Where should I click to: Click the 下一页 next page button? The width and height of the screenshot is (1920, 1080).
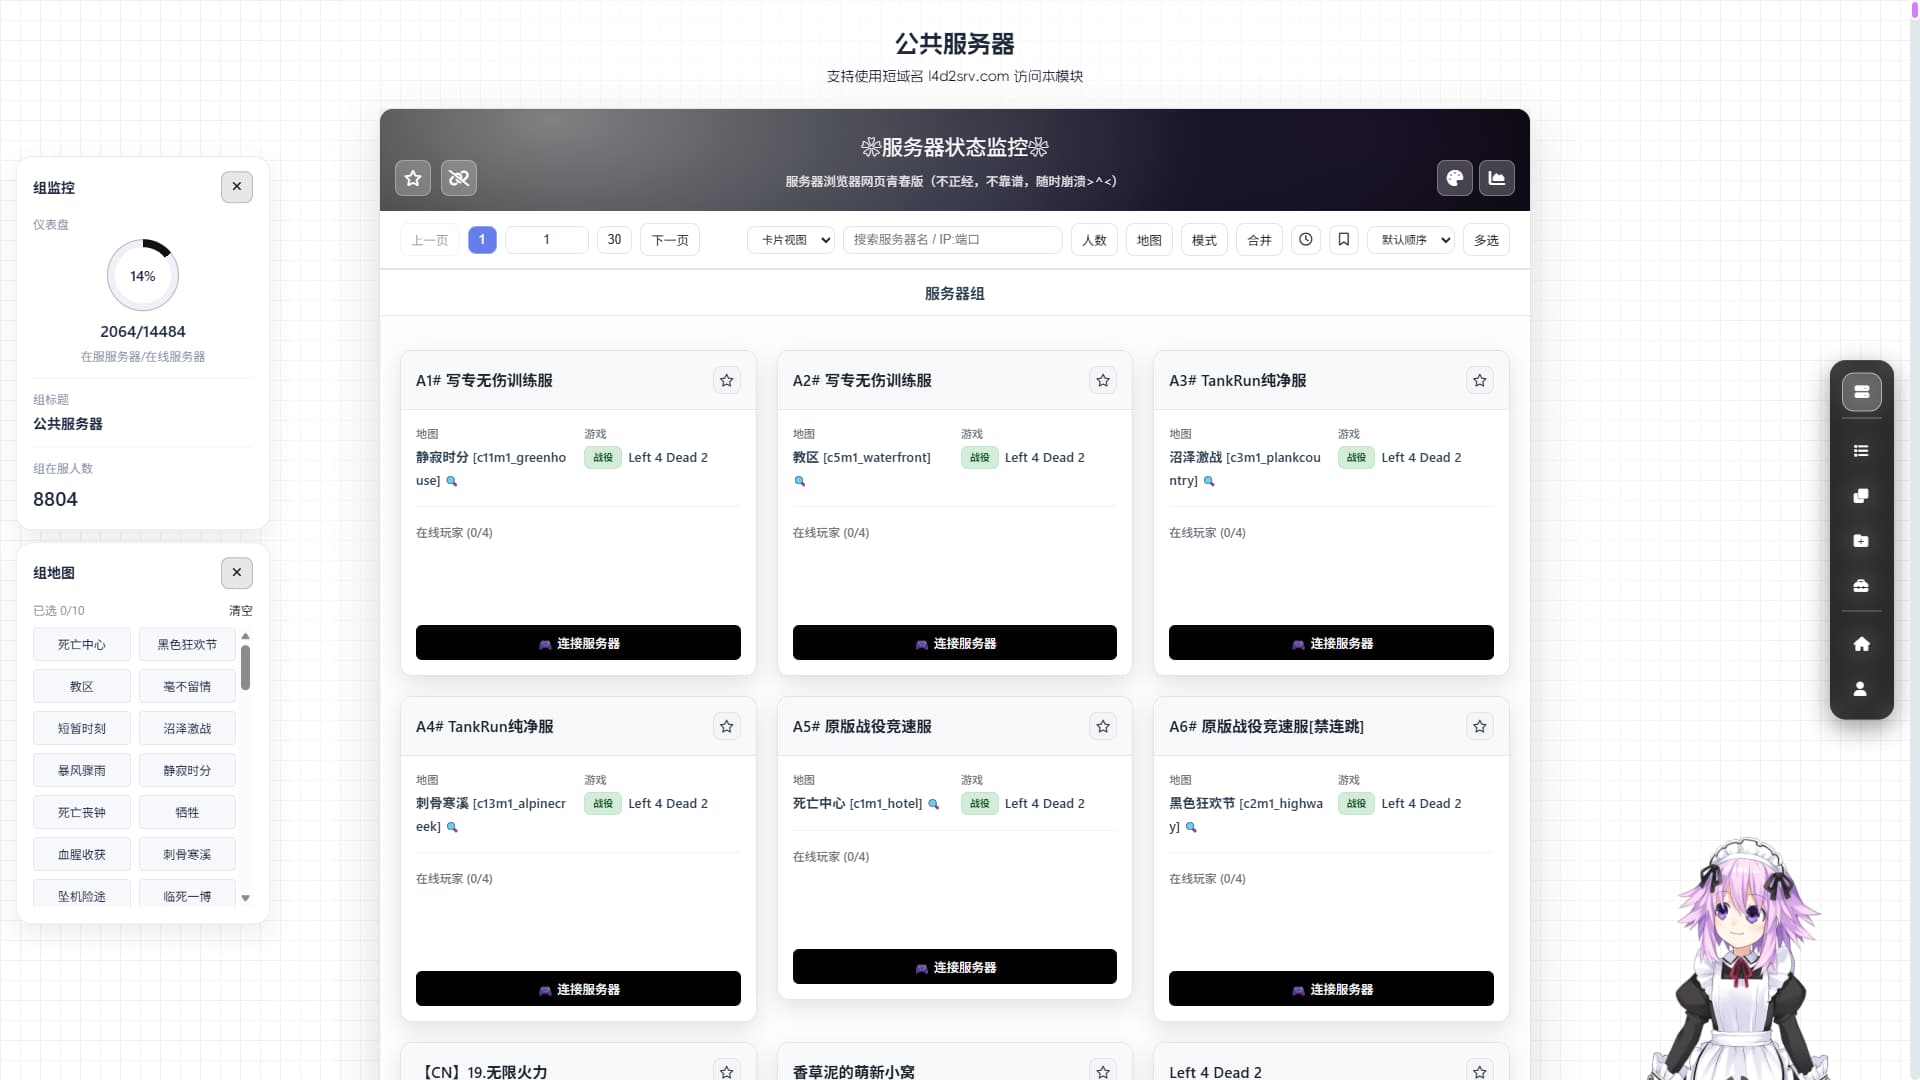pos(670,240)
